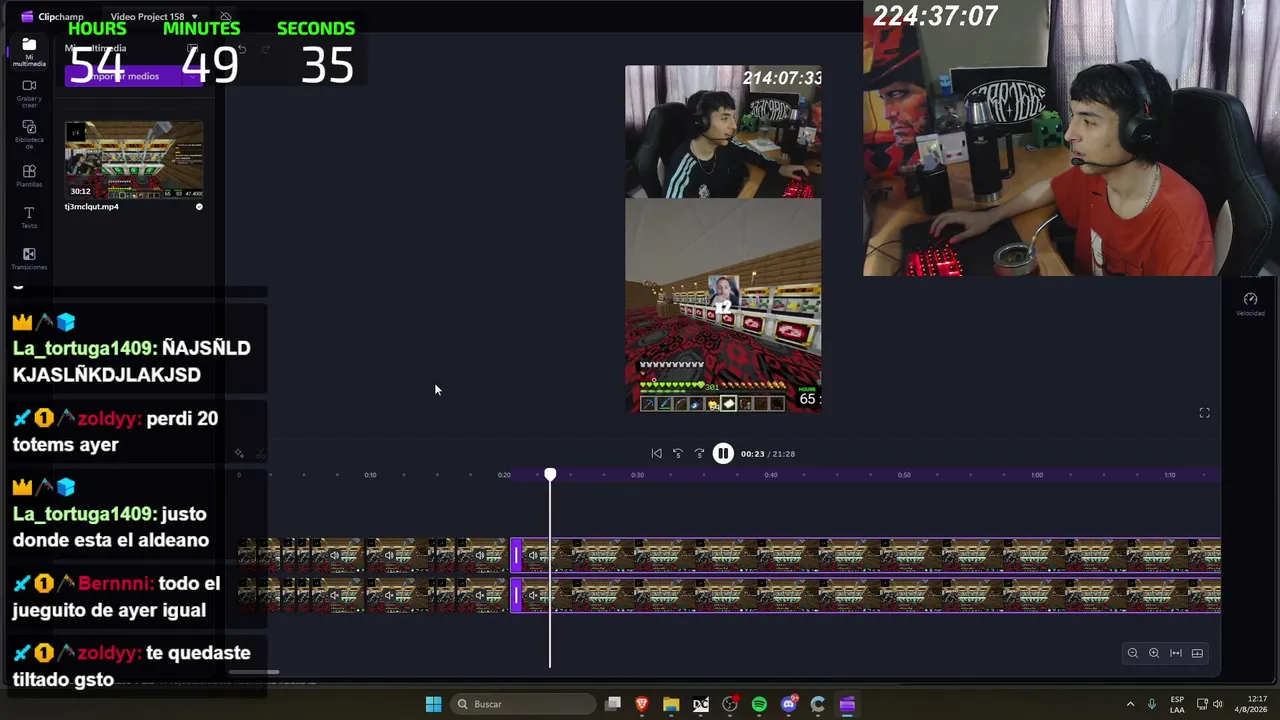Open the volume control in system tray
The image size is (1280, 720).
click(1218, 704)
